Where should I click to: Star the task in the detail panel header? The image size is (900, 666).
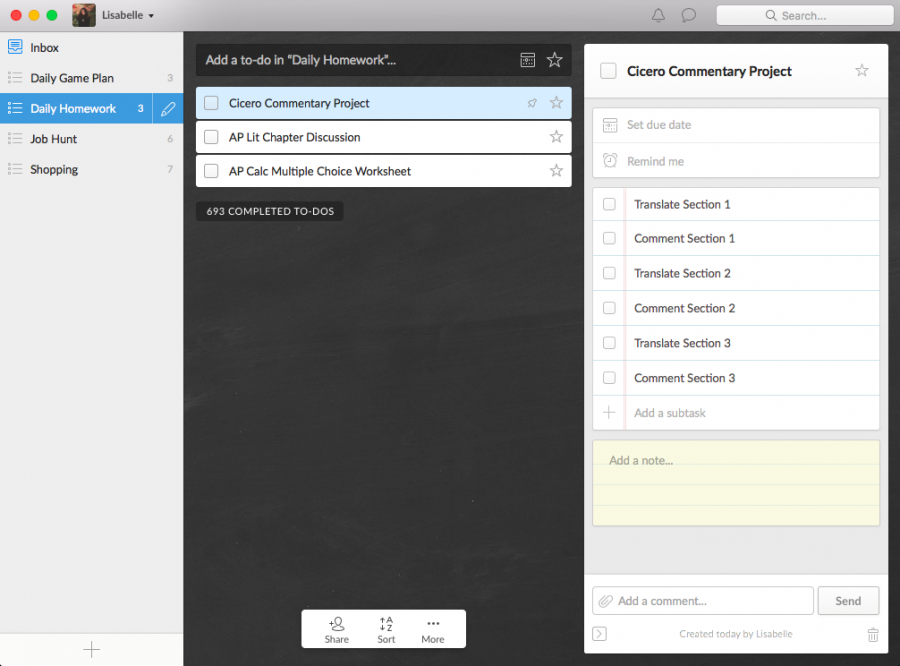pos(862,71)
